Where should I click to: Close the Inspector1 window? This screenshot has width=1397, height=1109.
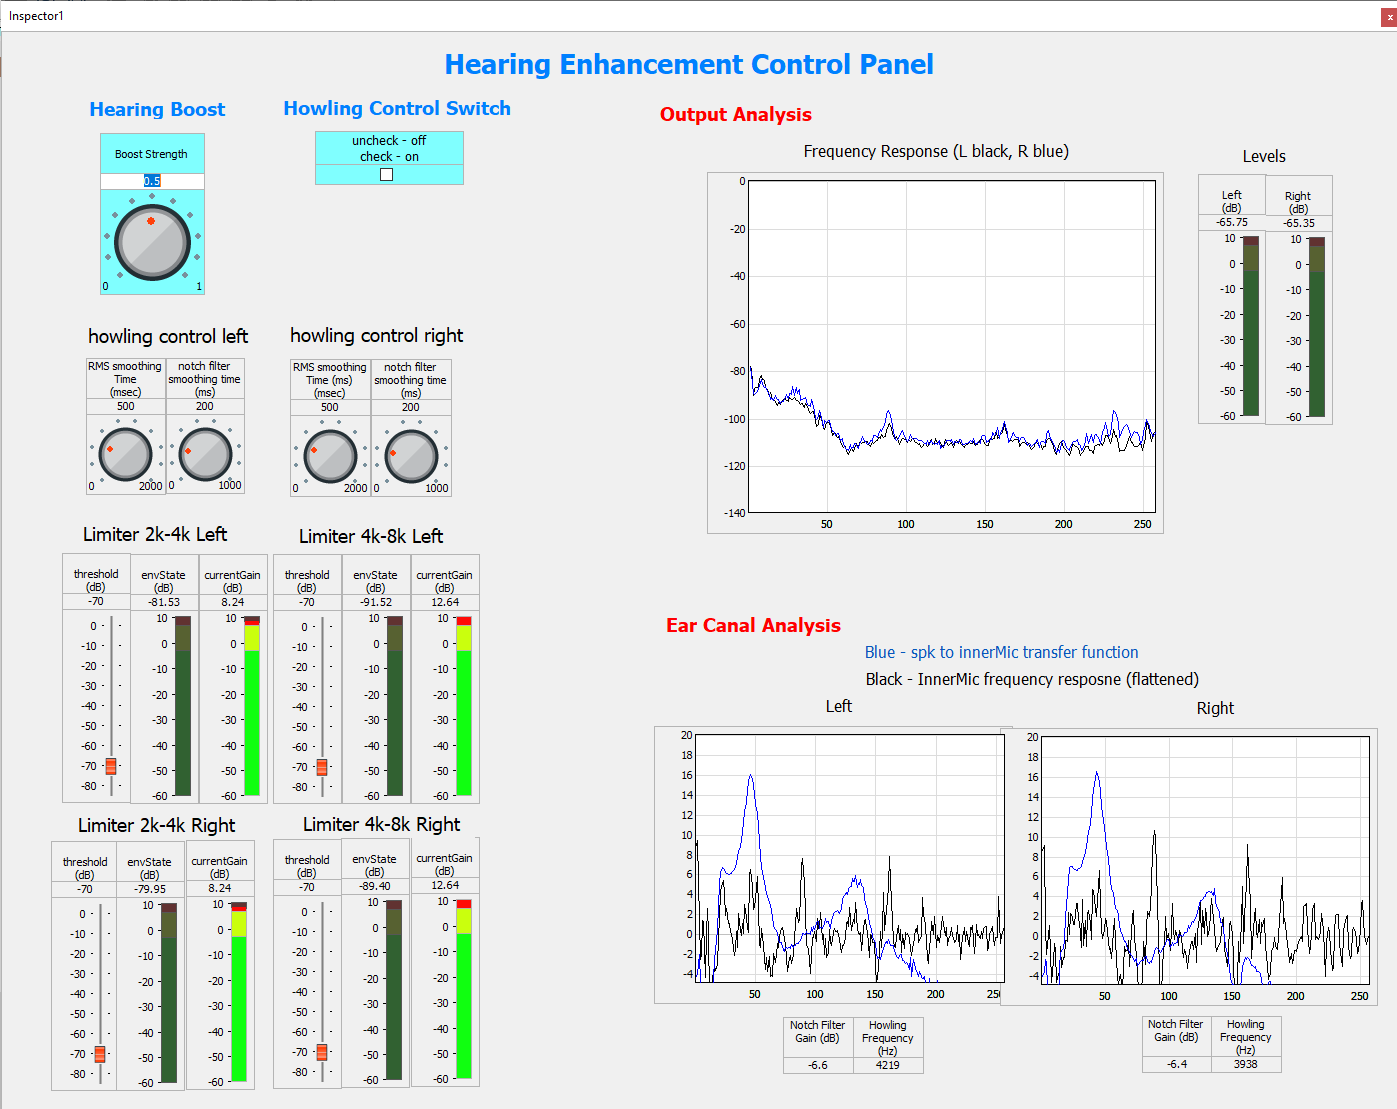click(x=1388, y=17)
